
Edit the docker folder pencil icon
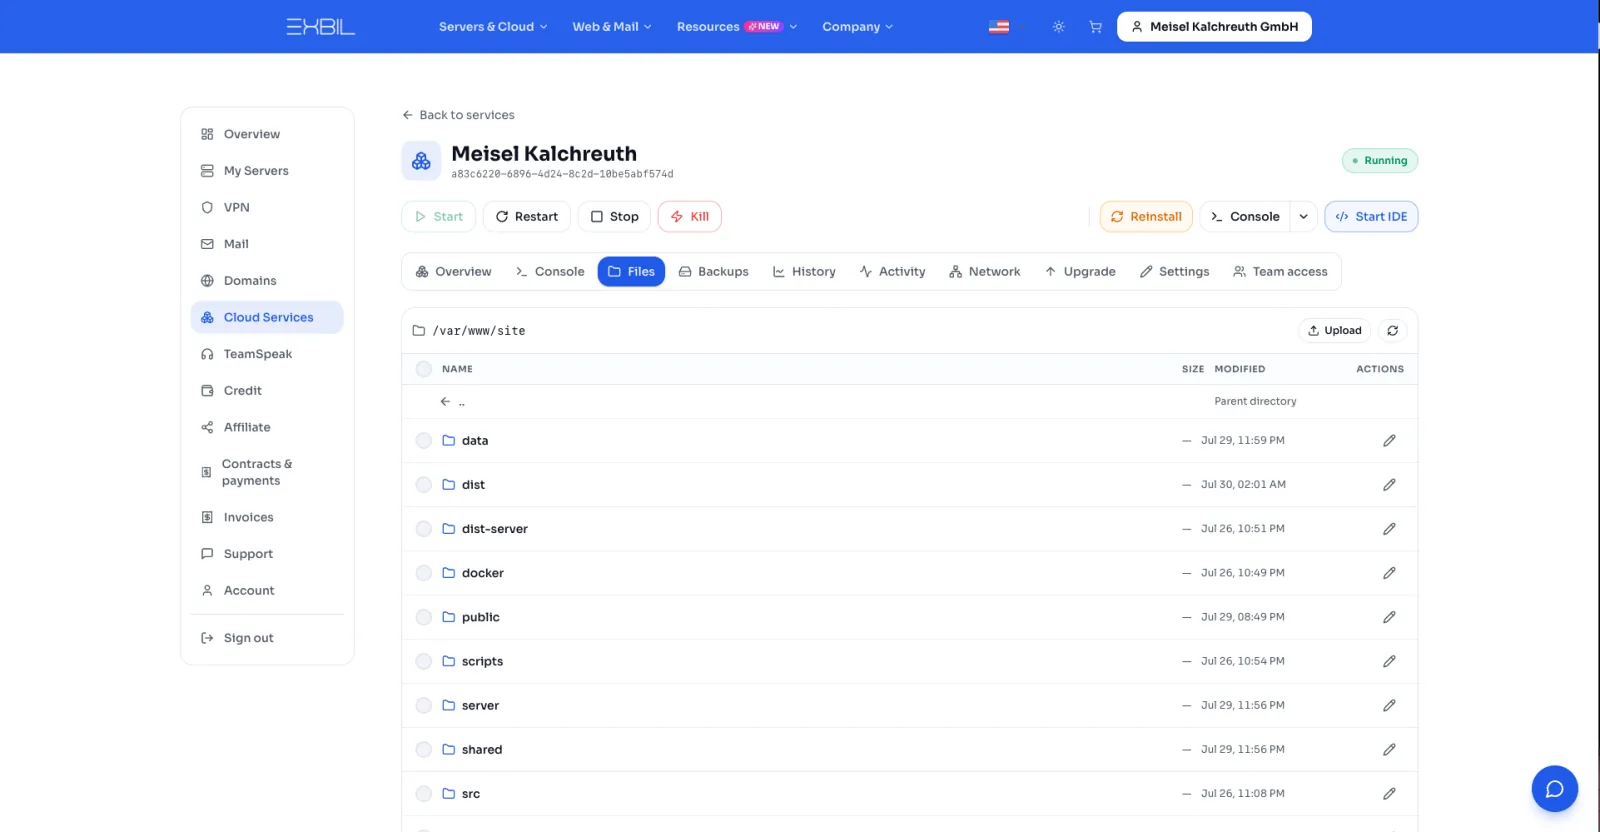tap(1389, 573)
